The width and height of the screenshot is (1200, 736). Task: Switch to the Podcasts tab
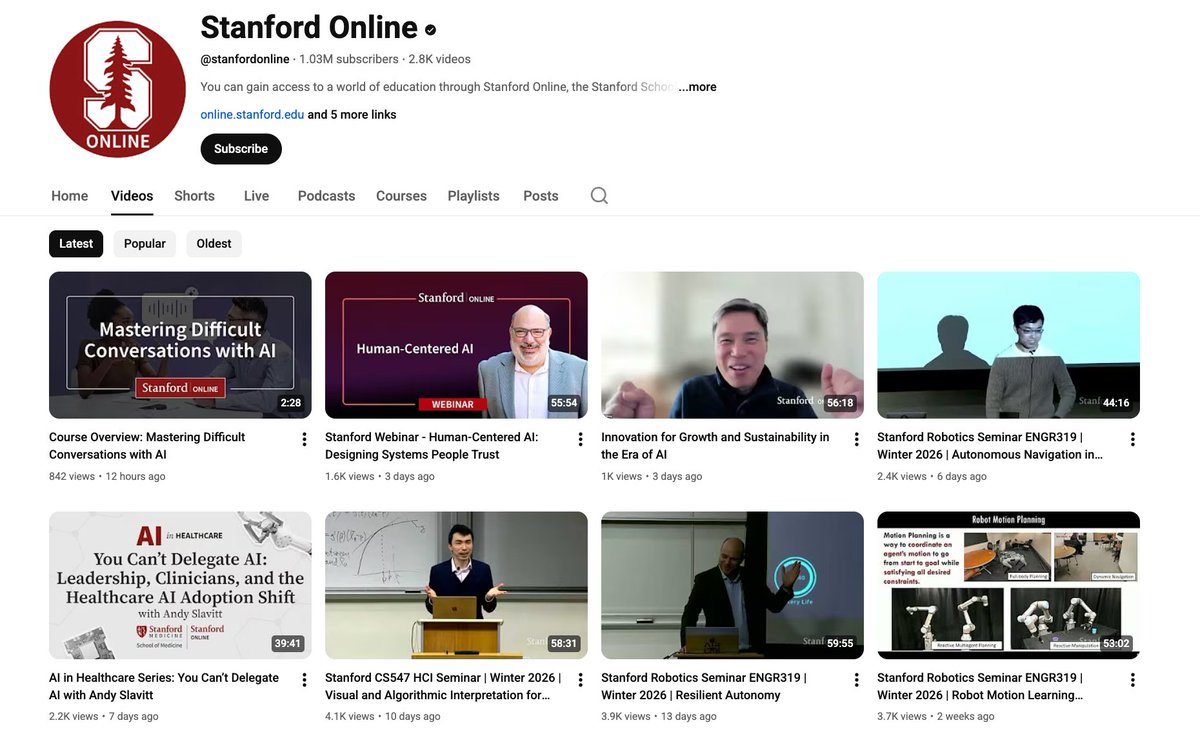coord(326,196)
